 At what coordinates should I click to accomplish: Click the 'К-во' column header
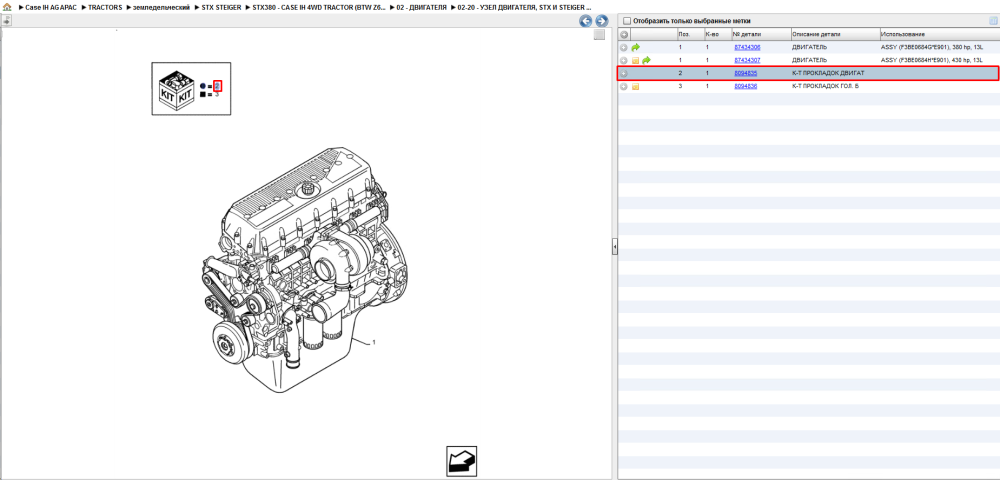(x=717, y=34)
